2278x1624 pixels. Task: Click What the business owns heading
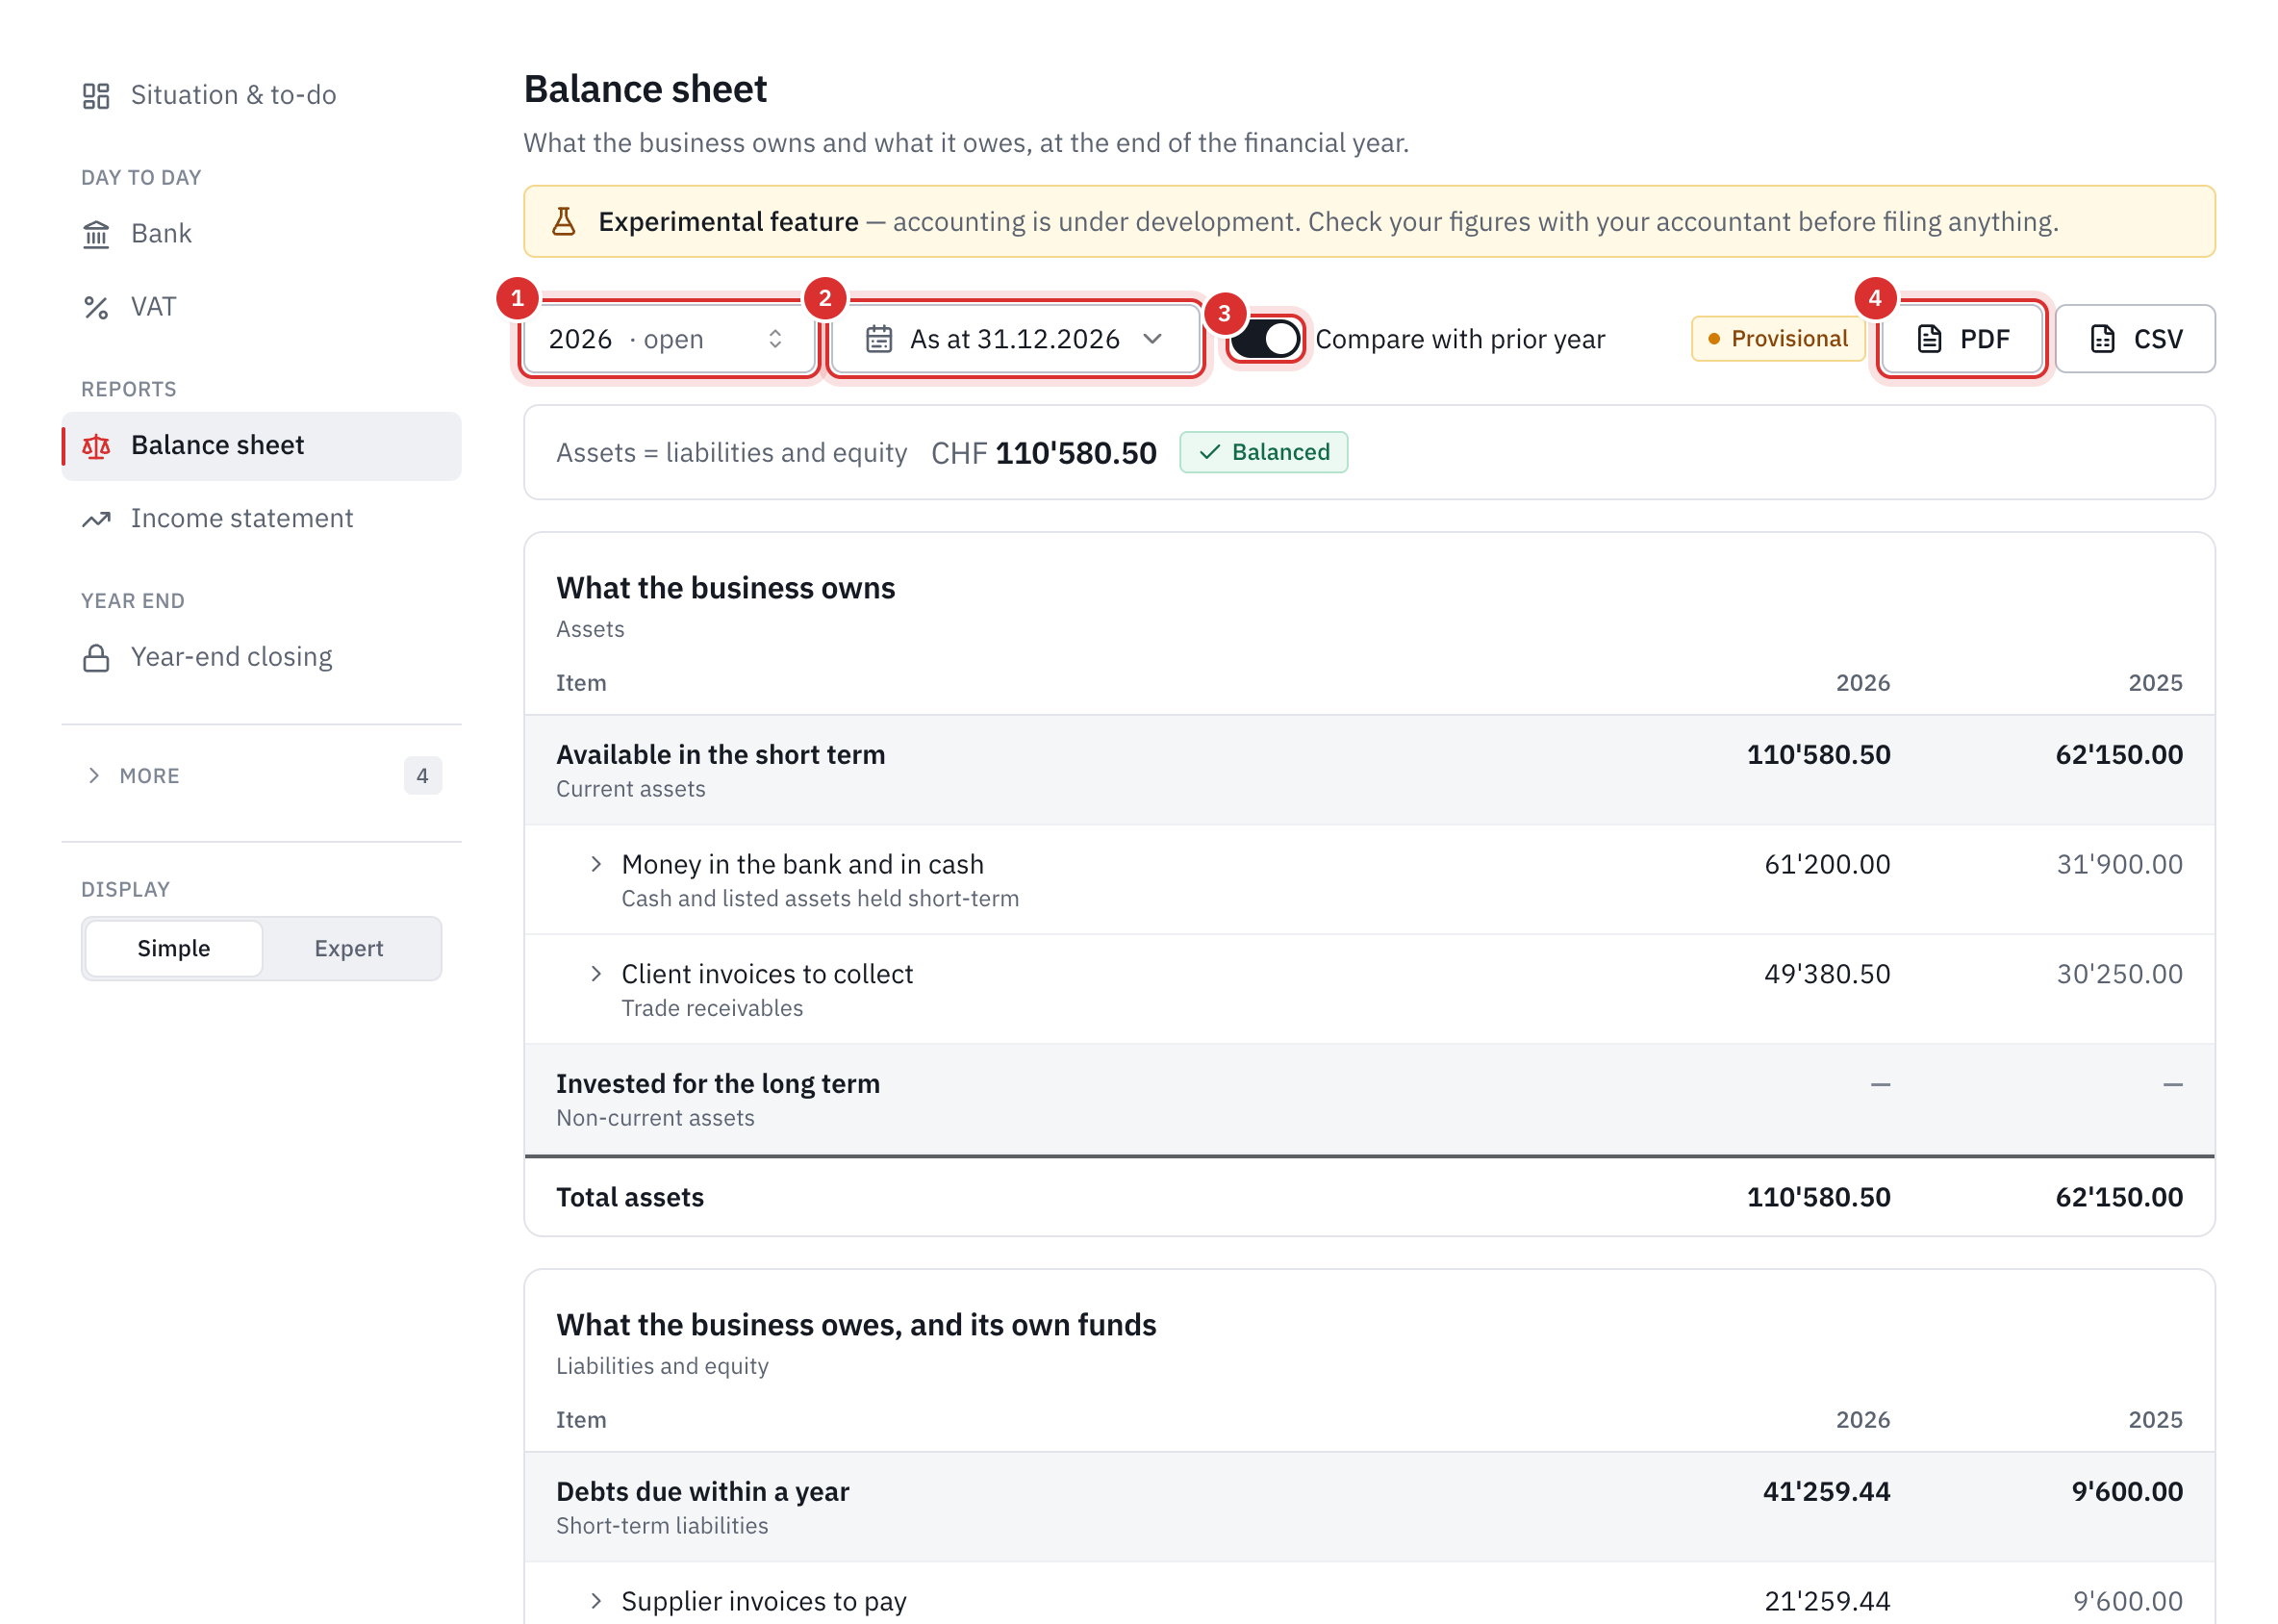tap(725, 588)
